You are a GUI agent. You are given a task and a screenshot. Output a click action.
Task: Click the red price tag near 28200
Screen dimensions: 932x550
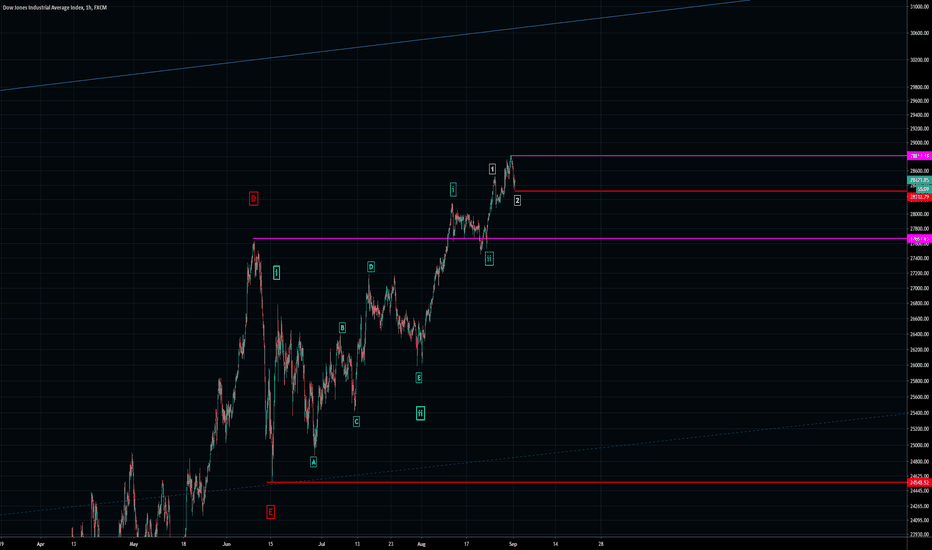point(920,197)
